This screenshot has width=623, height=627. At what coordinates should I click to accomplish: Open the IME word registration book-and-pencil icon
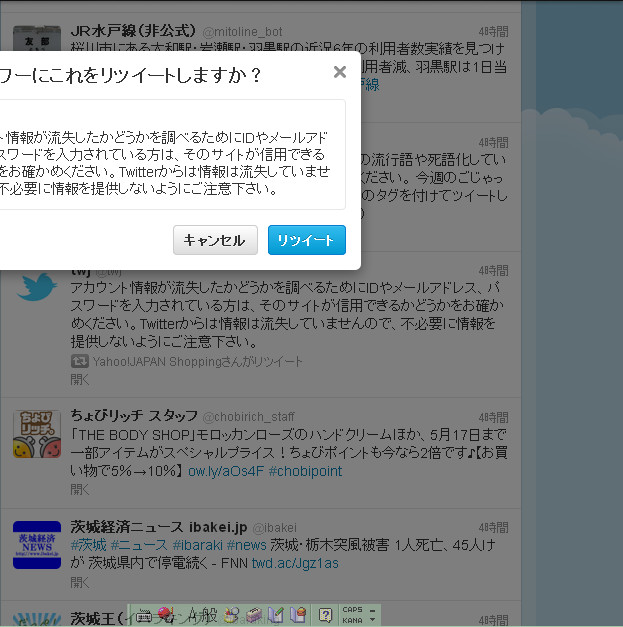coord(276,615)
